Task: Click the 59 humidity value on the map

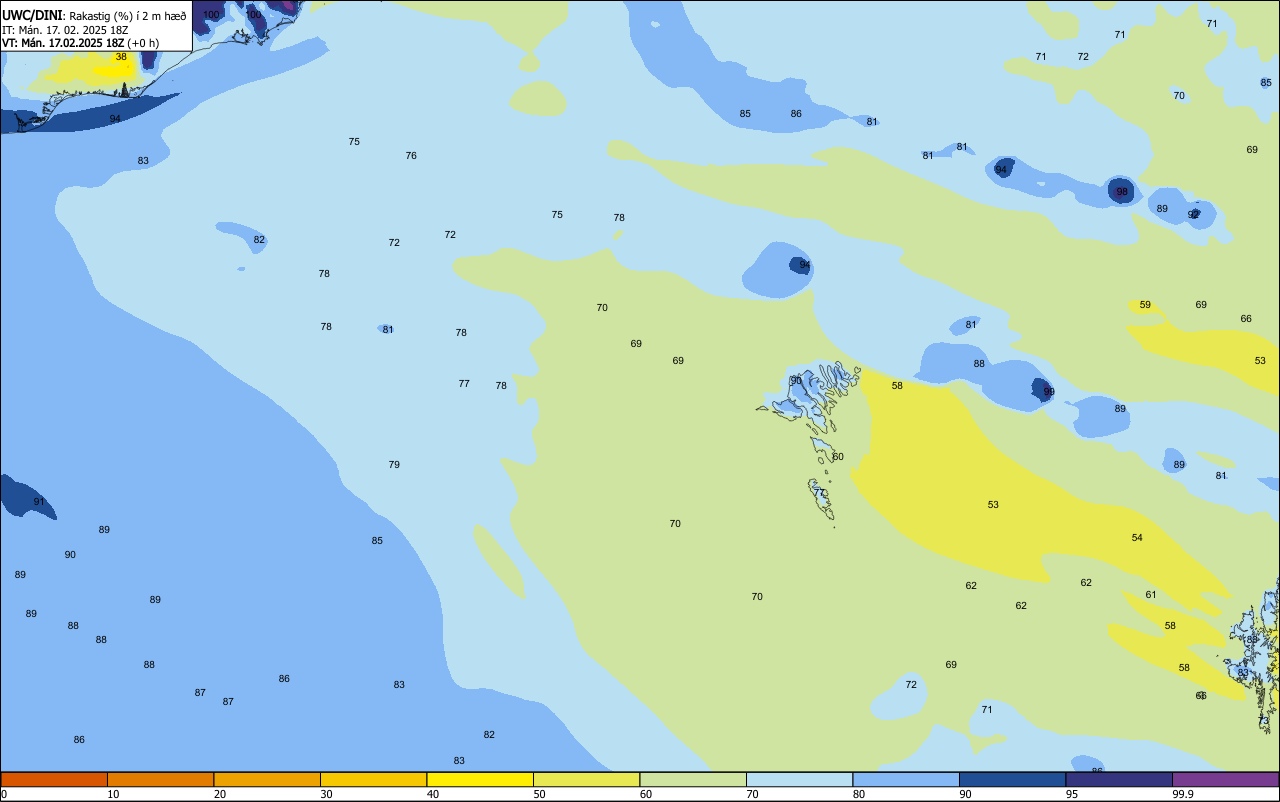Action: [1145, 305]
